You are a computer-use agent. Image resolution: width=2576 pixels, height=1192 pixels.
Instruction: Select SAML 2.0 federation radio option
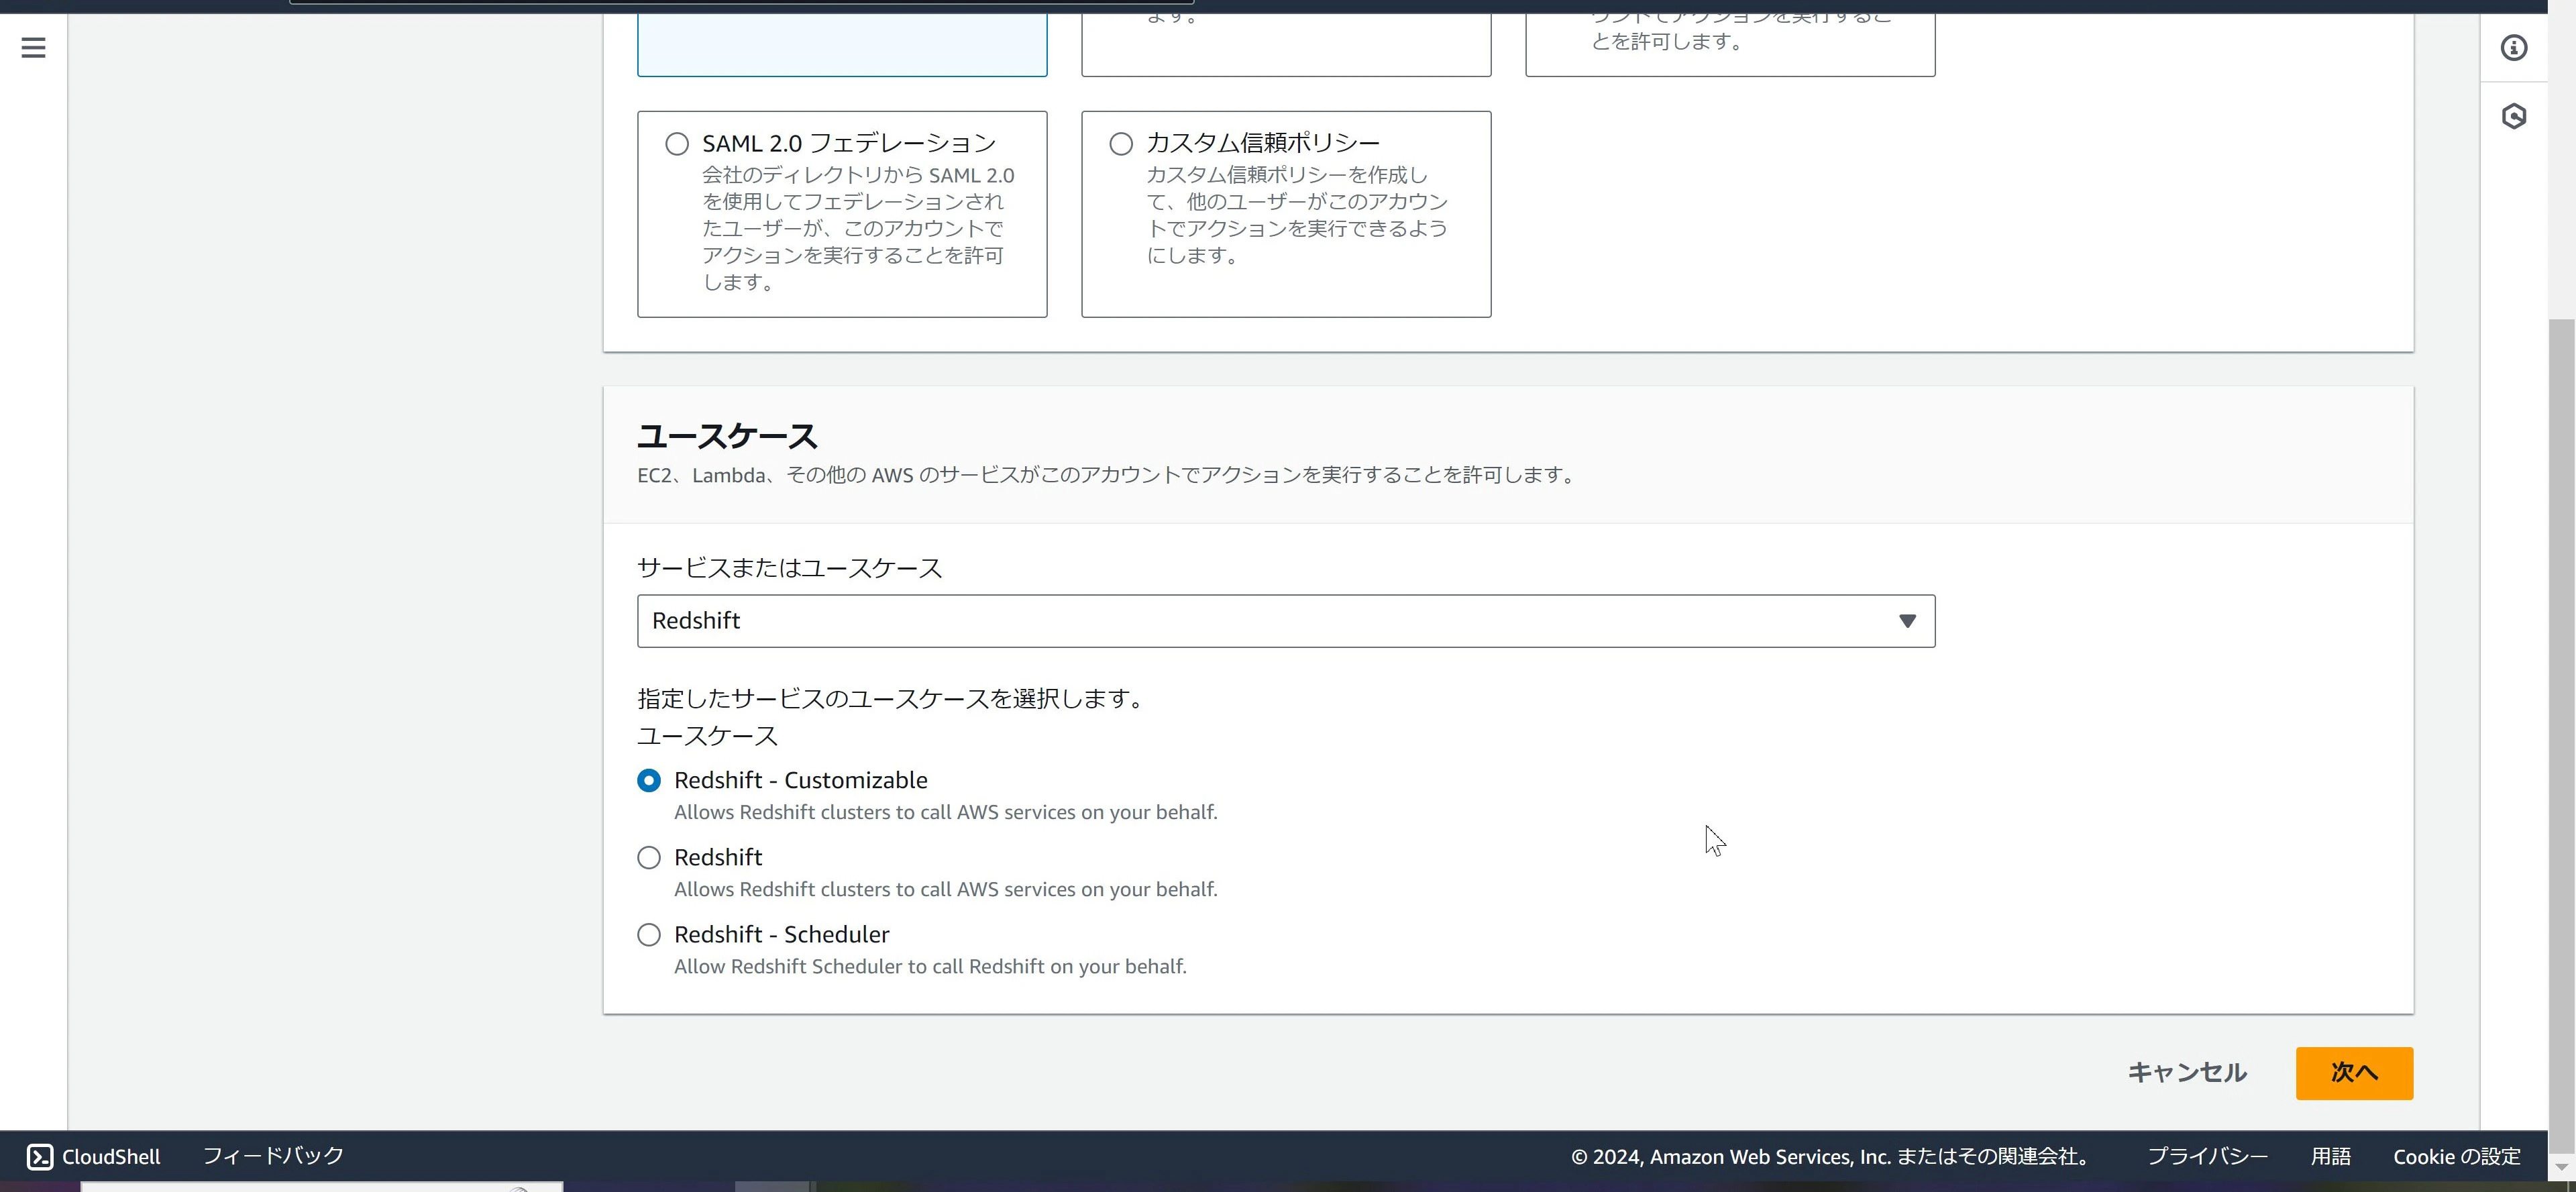click(x=677, y=144)
